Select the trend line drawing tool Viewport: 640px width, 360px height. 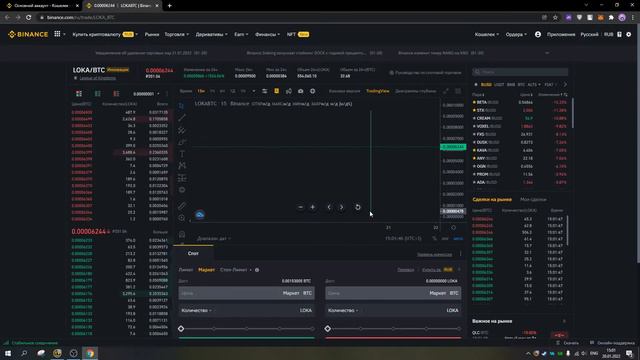[182, 118]
